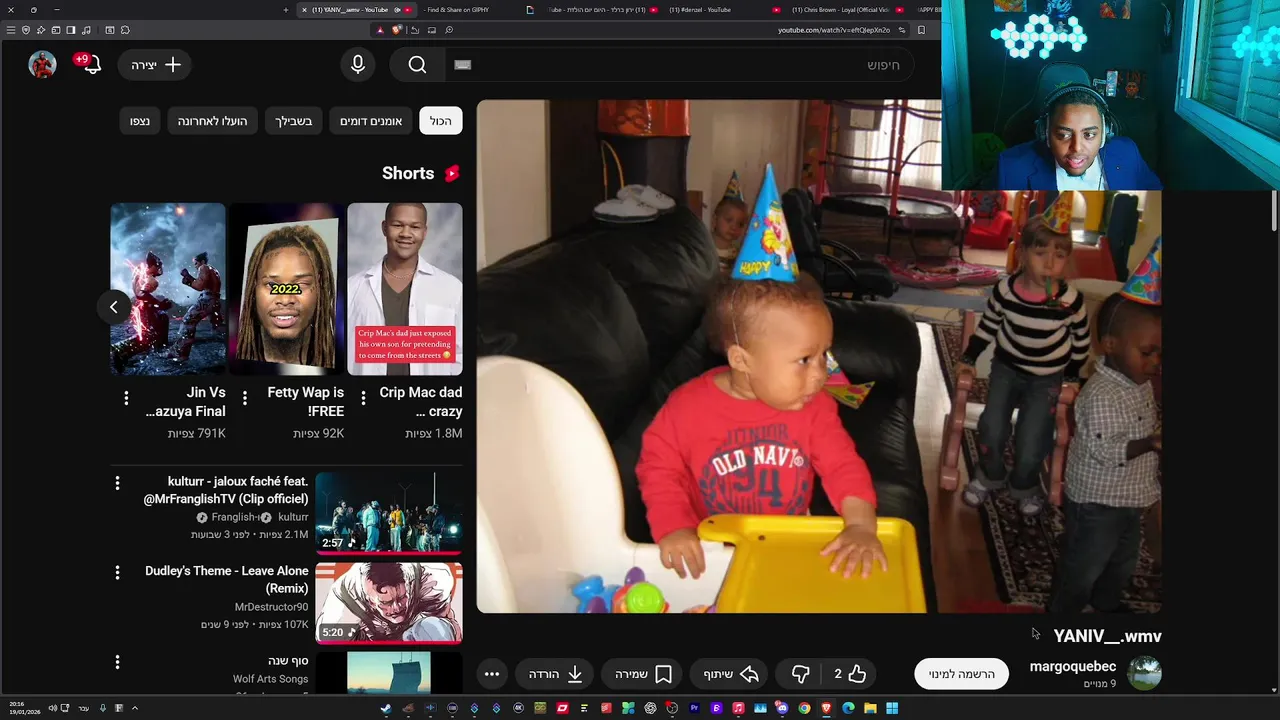Open options for סוף שנה video
The height and width of the screenshot is (720, 1280).
pyautogui.click(x=117, y=662)
